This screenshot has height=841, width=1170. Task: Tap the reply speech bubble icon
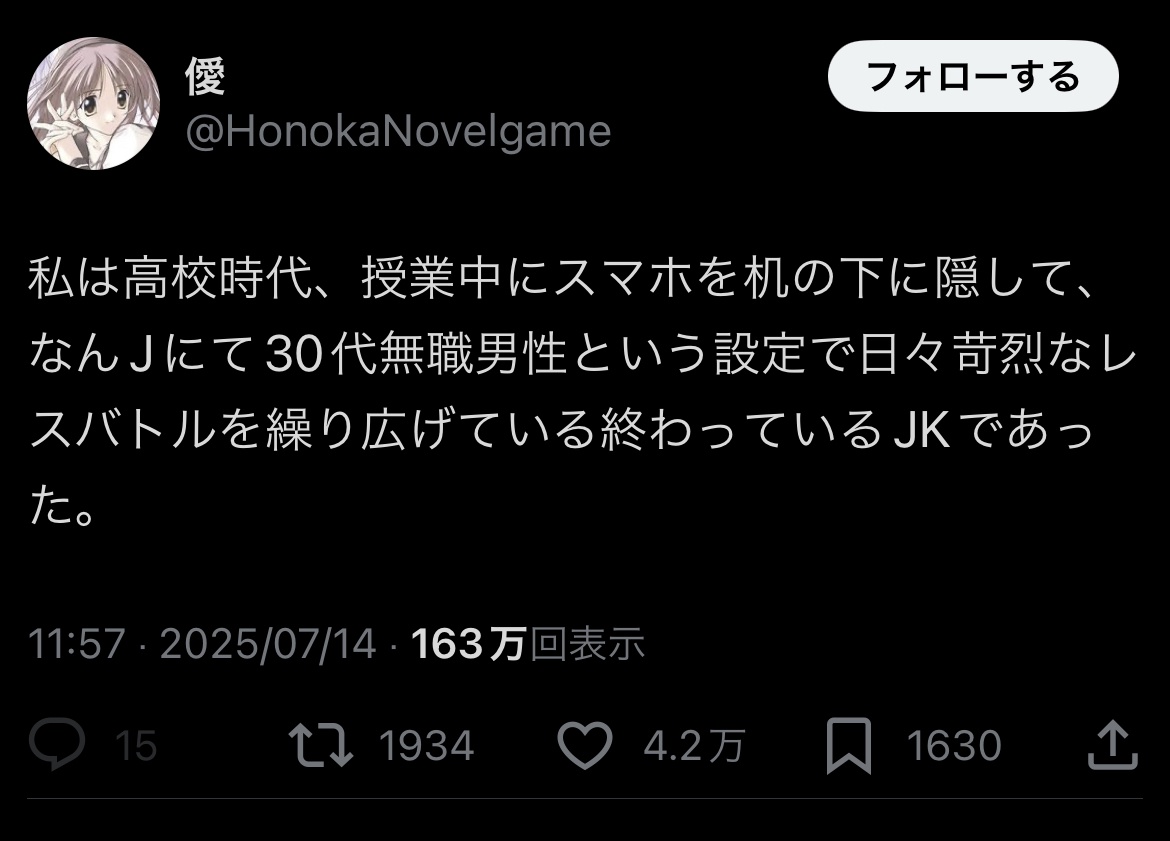(x=57, y=744)
